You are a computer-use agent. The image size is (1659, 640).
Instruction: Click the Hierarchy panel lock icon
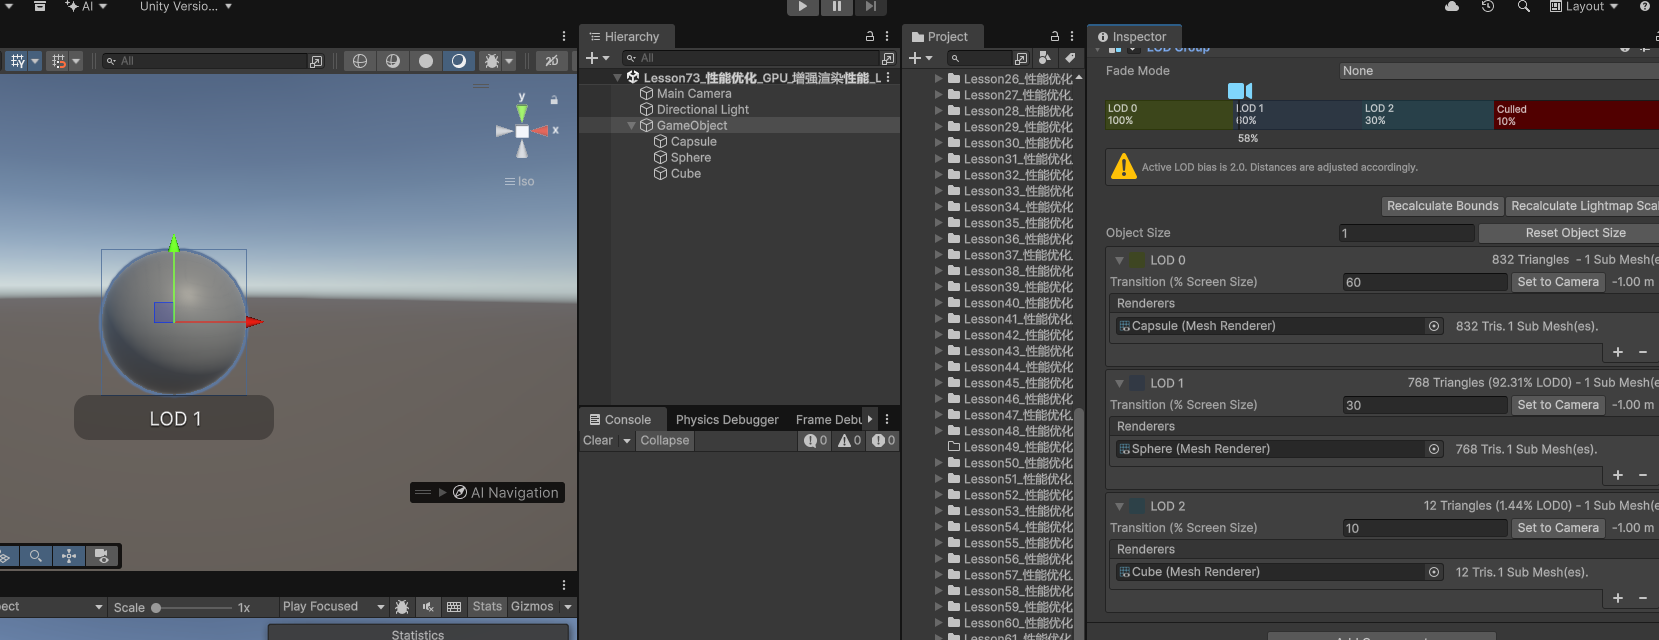(x=870, y=37)
